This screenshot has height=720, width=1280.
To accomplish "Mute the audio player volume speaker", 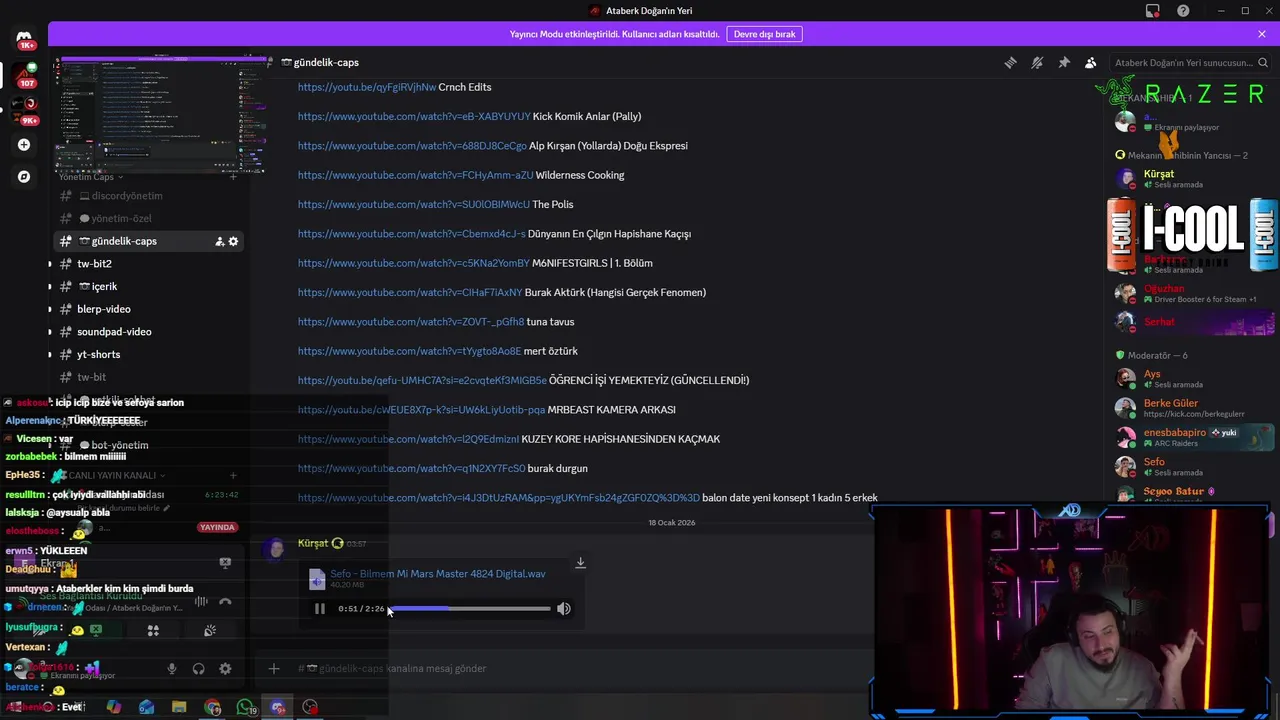I will point(564,608).
